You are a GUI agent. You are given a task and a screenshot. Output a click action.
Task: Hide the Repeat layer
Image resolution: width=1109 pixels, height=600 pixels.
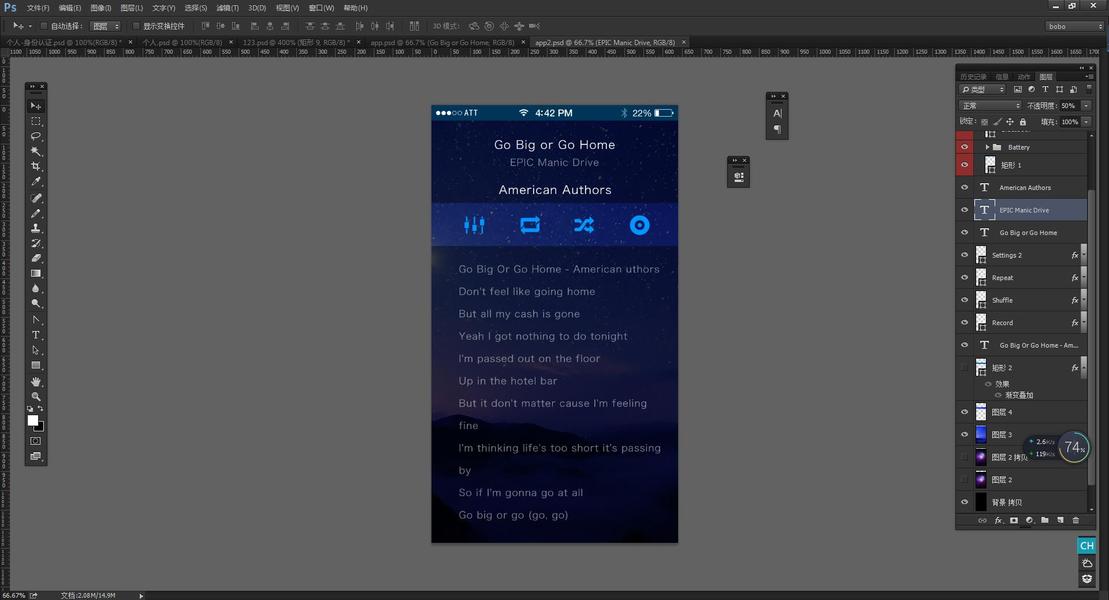click(x=964, y=277)
